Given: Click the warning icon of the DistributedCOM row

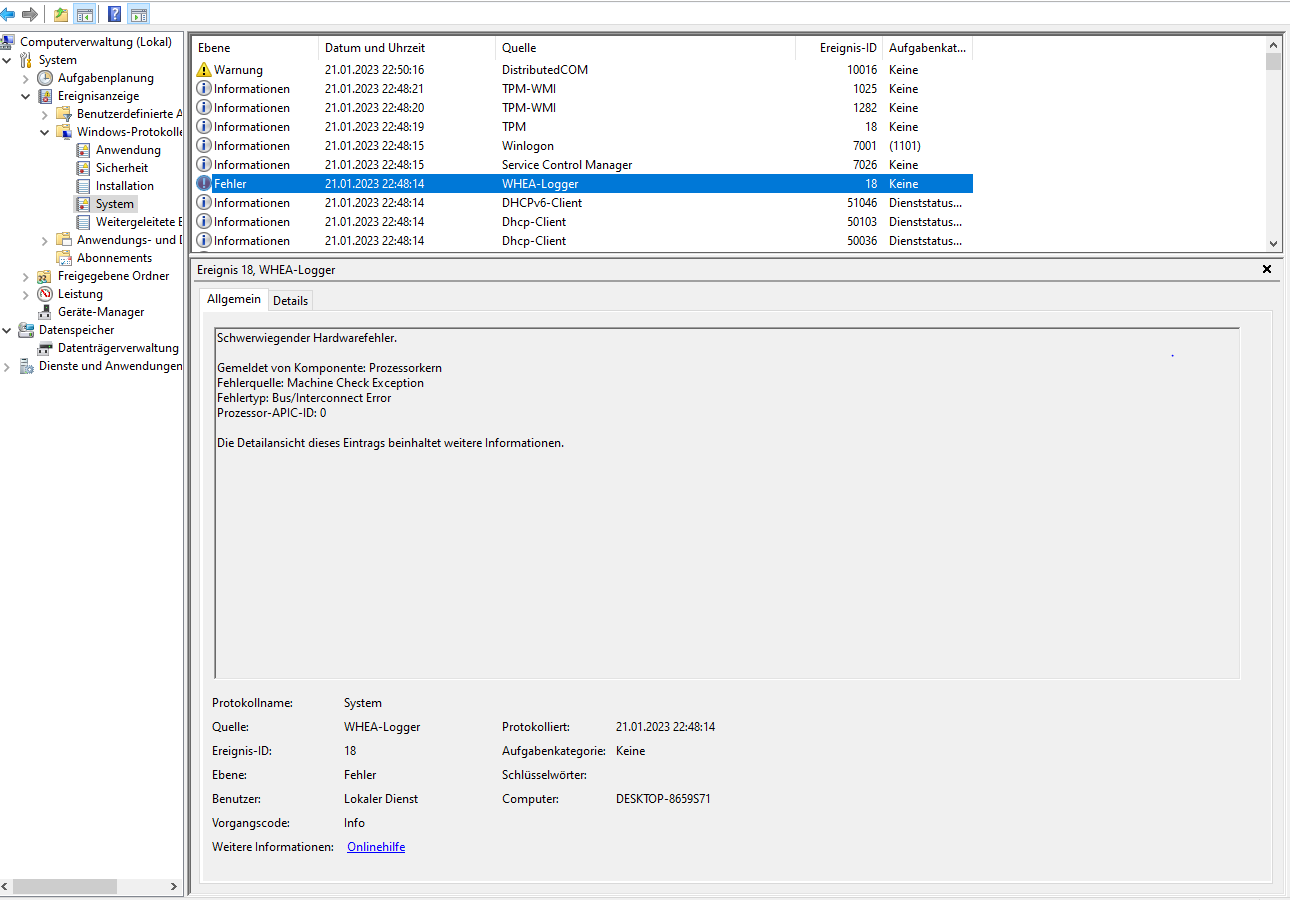Looking at the screenshot, I should tap(204, 70).
